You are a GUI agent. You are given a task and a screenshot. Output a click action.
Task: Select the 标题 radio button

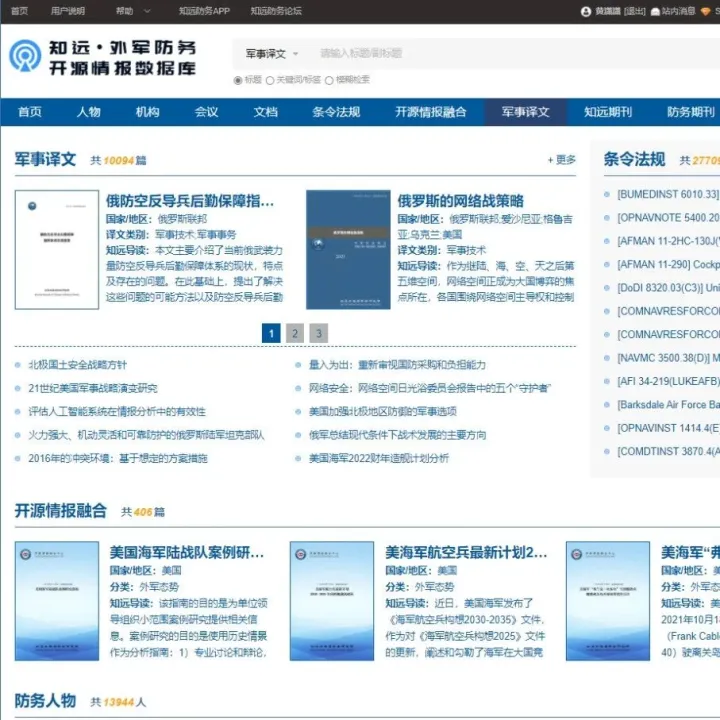click(237, 80)
